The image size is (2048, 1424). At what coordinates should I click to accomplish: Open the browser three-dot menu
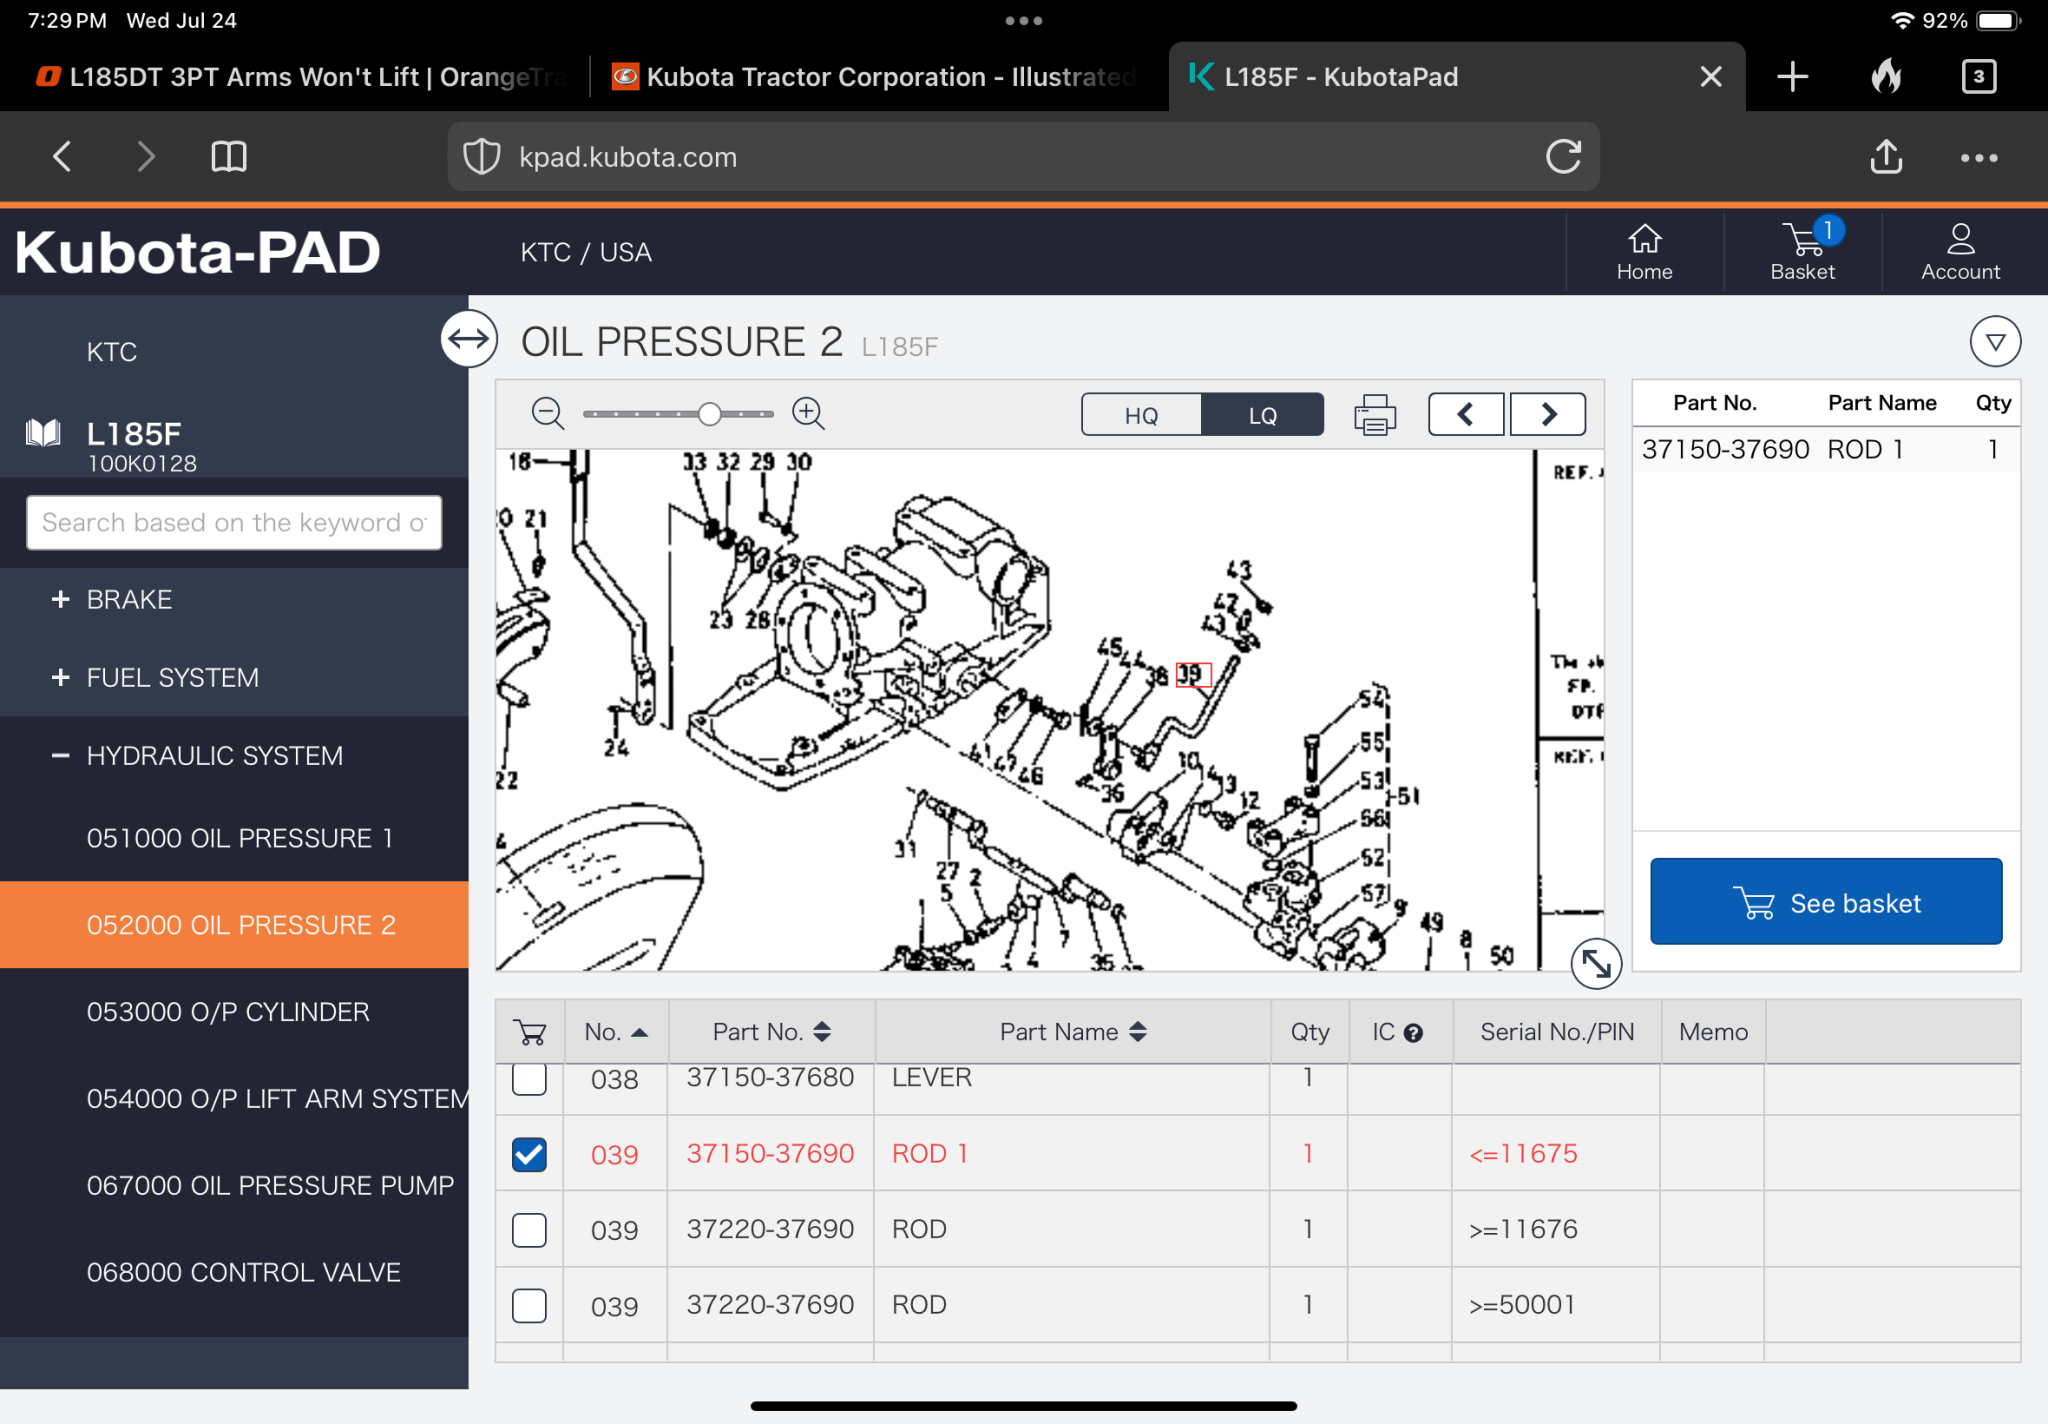[1979, 158]
